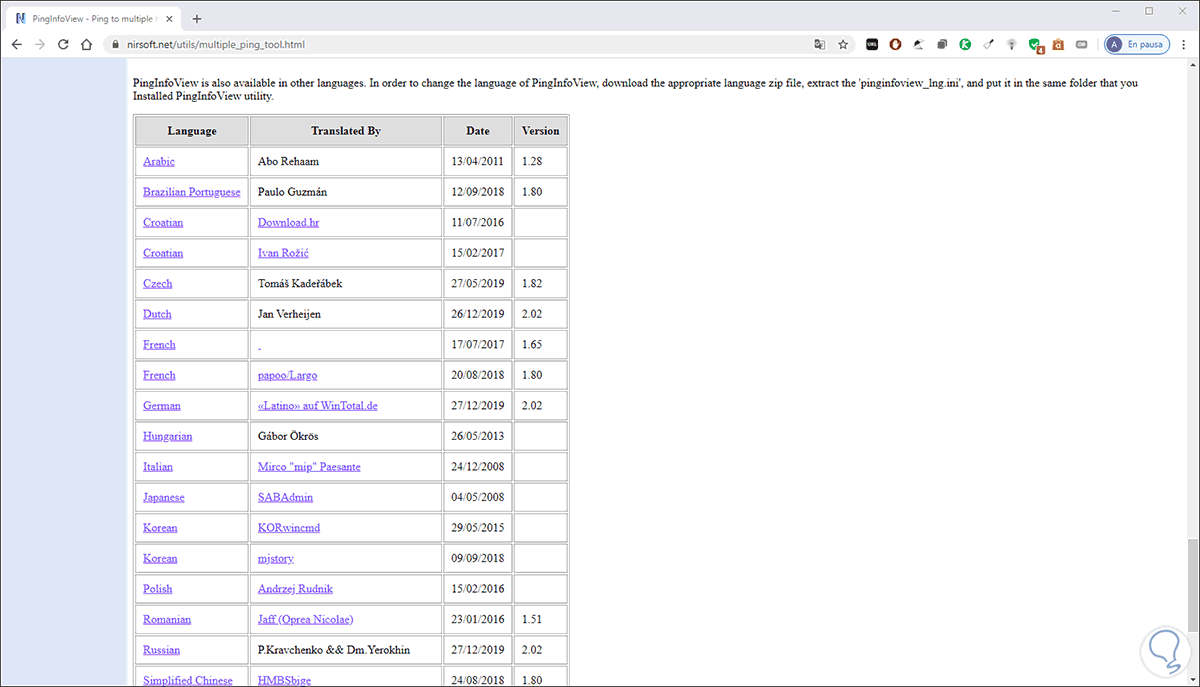Open the mjstory translator link
This screenshot has height=687, width=1200.
[x=276, y=558]
